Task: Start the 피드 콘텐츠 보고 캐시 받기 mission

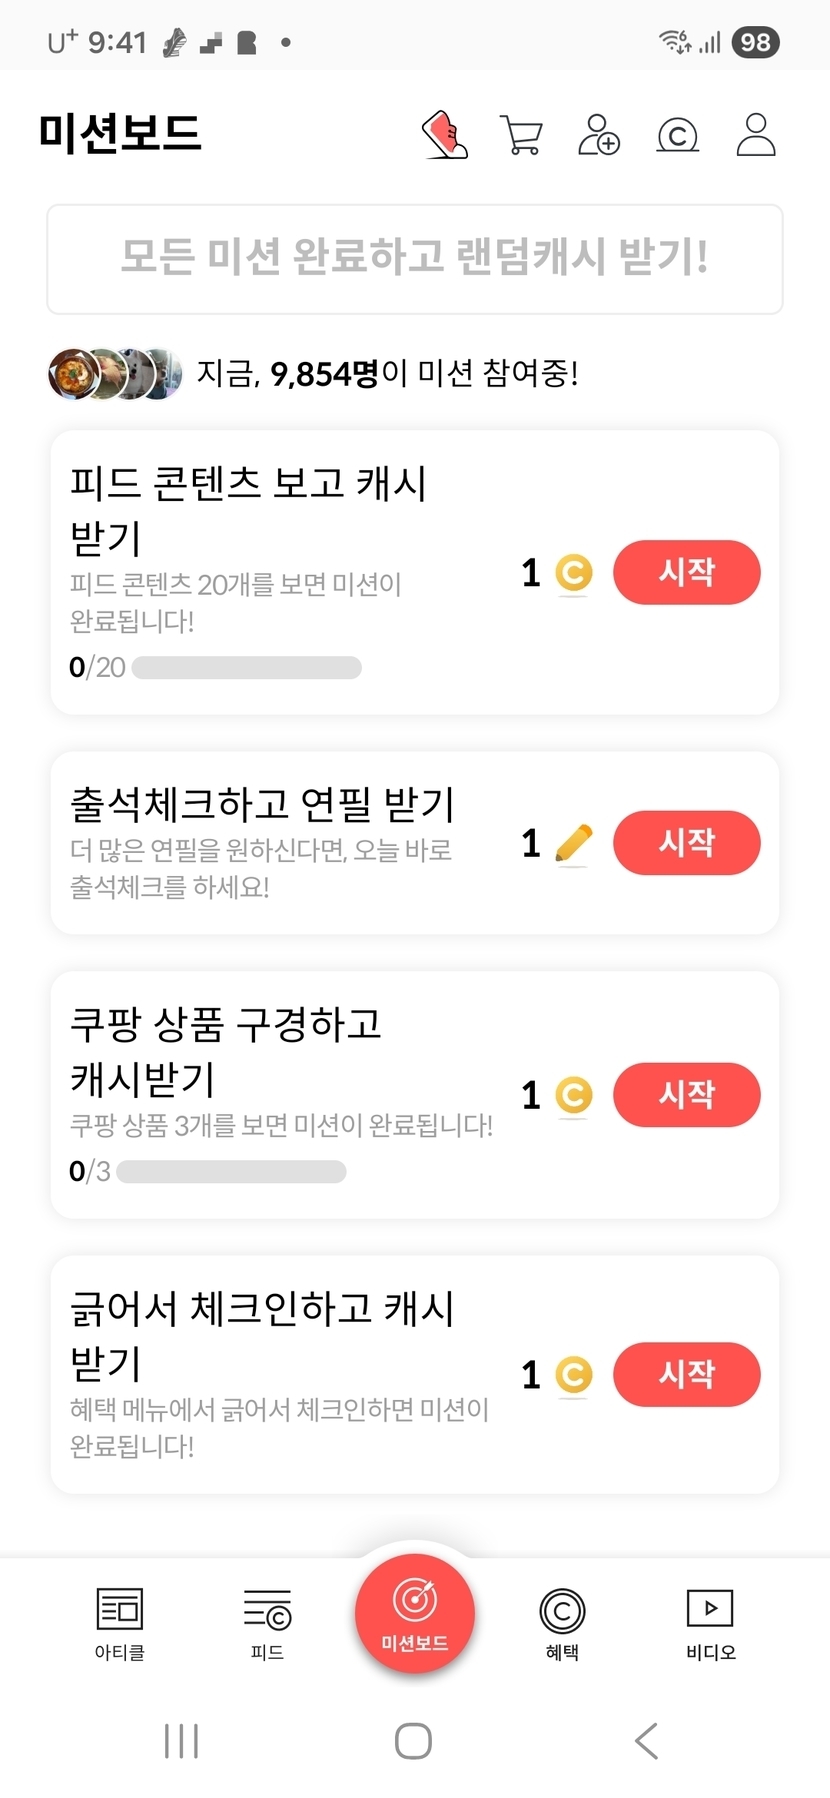Action: [x=686, y=572]
